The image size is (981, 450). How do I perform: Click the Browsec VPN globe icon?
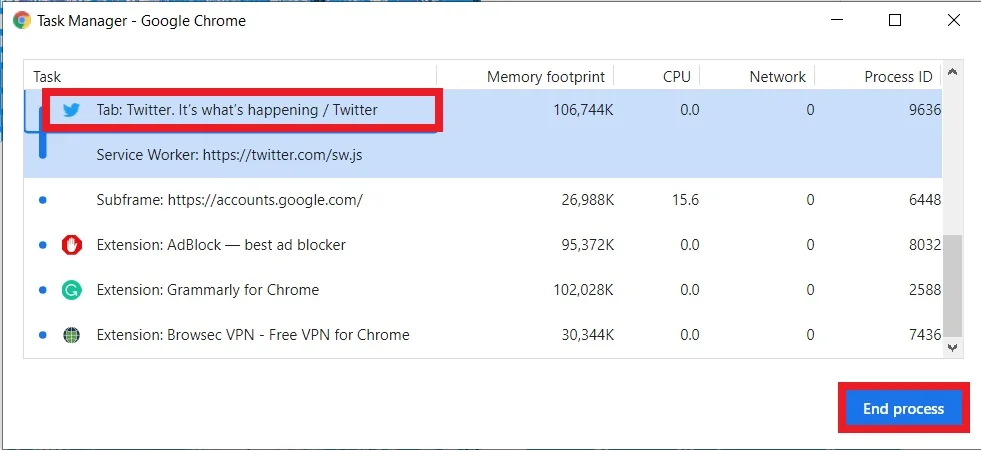(72, 335)
